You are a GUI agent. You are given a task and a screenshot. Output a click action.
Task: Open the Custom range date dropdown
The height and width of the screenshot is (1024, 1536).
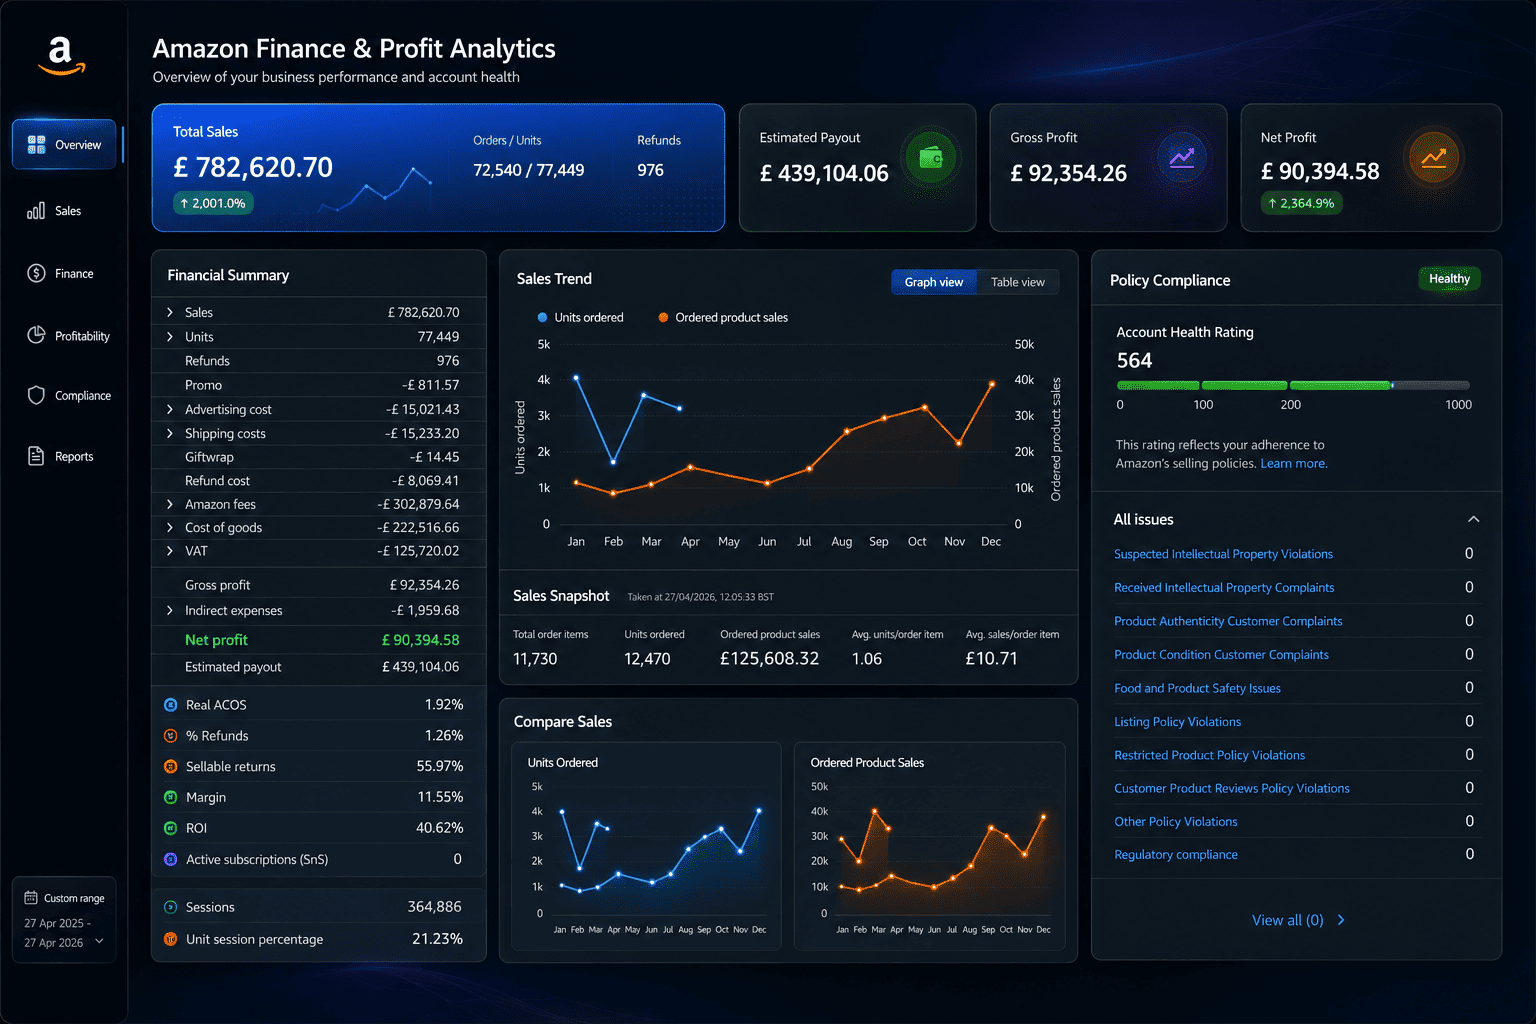pyautogui.click(x=64, y=920)
